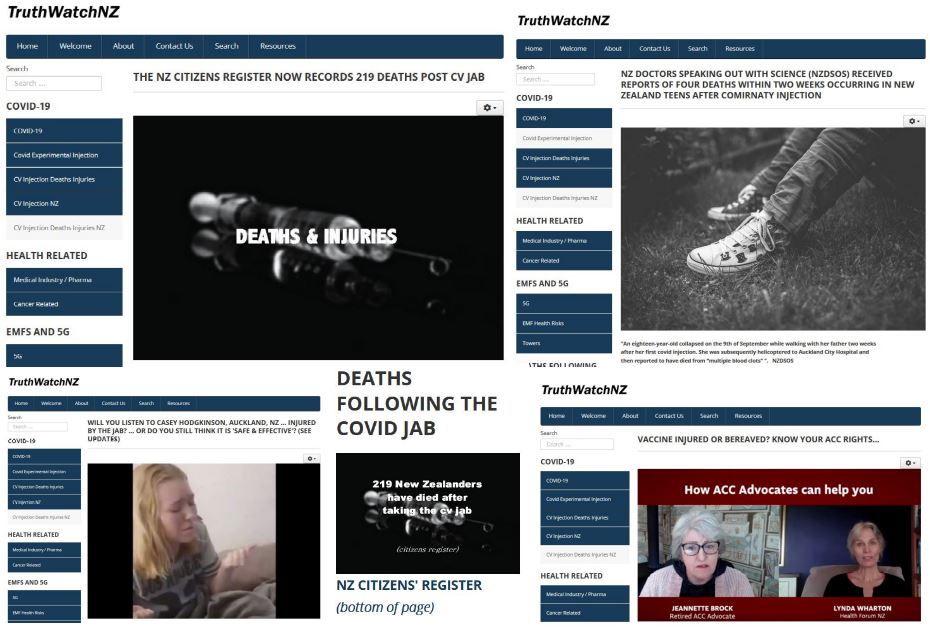Open Covid Experimental Injection on the ACC rights page
The image size is (930, 630).
[585, 499]
